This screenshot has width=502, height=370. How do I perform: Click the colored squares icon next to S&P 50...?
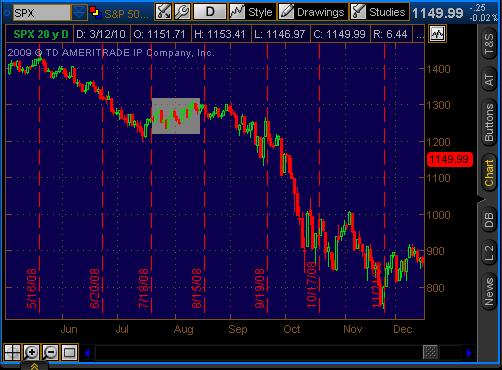pyautogui.click(x=95, y=13)
